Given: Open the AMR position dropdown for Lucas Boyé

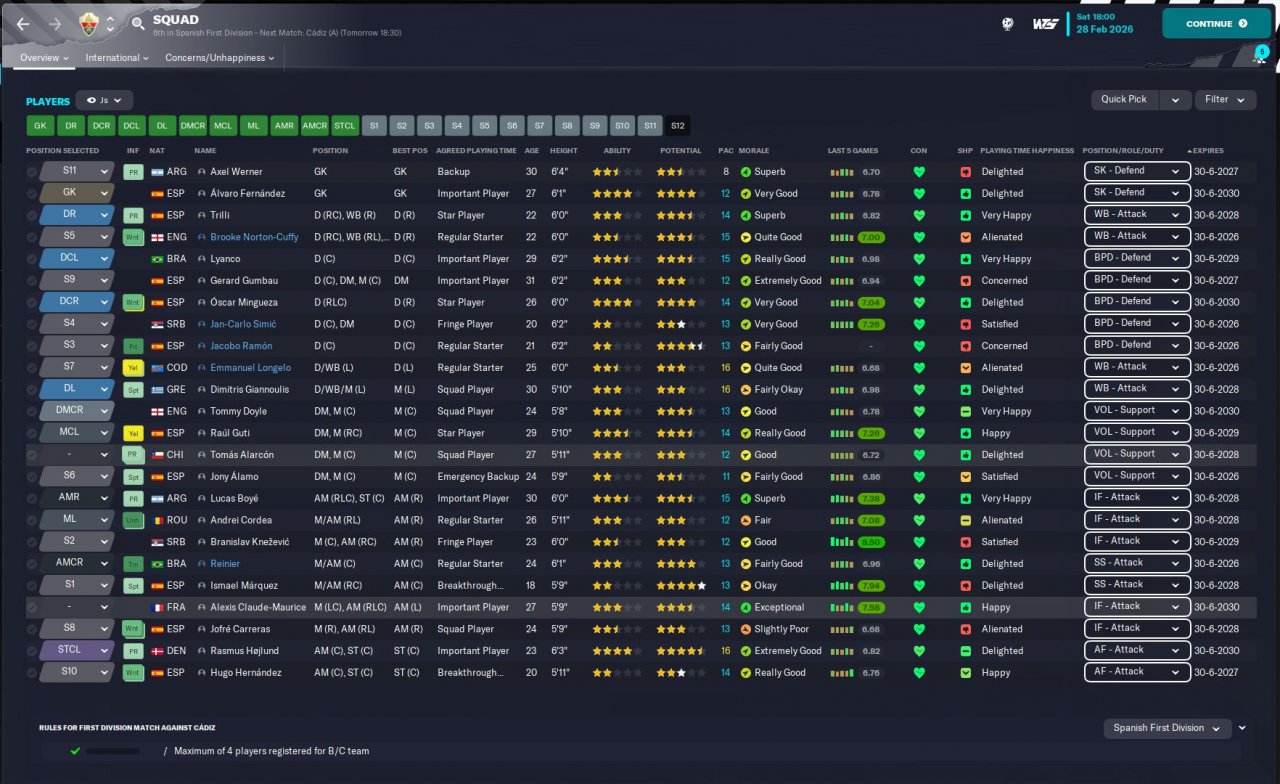Looking at the screenshot, I should click(x=76, y=498).
